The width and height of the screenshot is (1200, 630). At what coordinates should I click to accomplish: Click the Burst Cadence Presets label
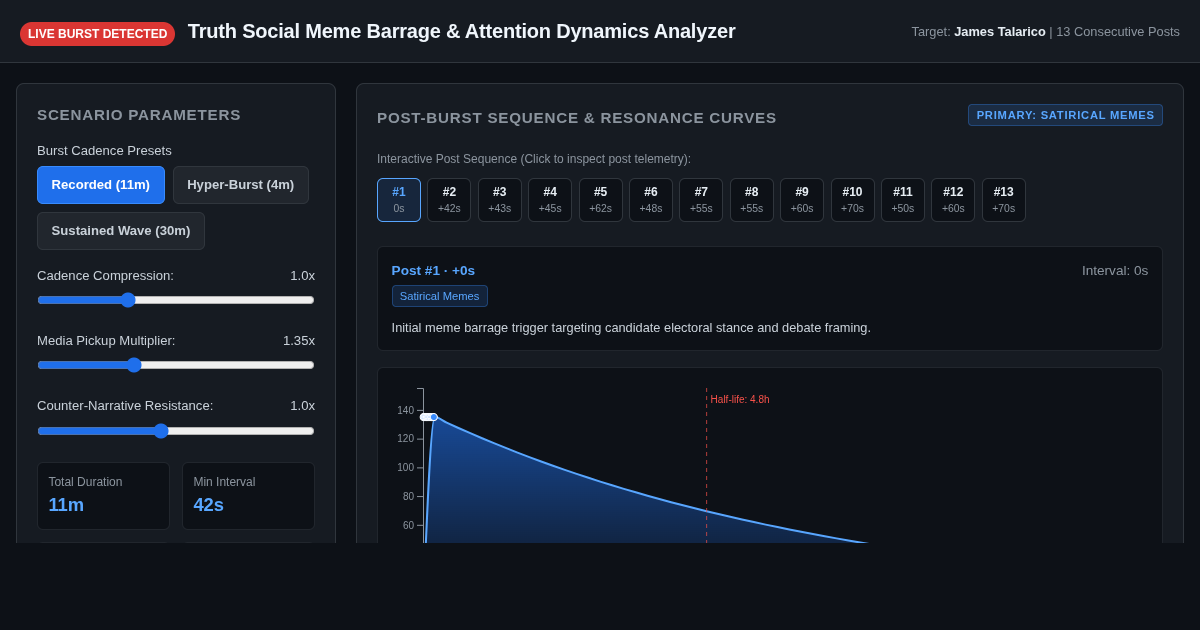pyautogui.click(x=104, y=151)
